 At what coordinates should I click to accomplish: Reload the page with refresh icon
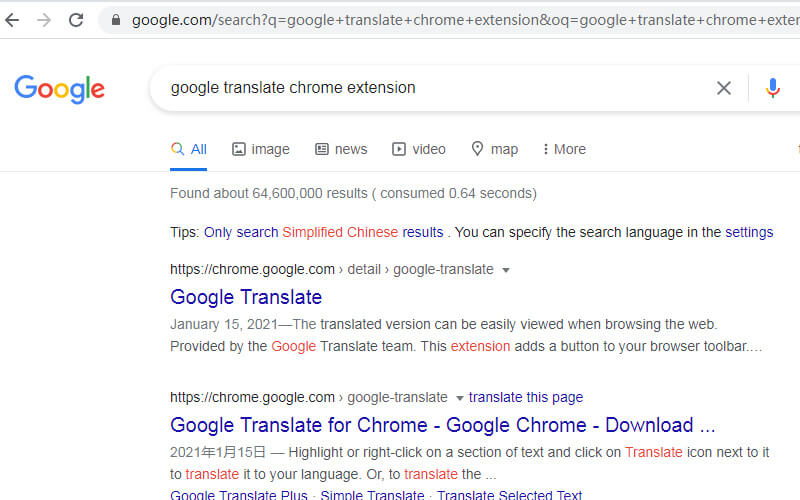pos(76,20)
